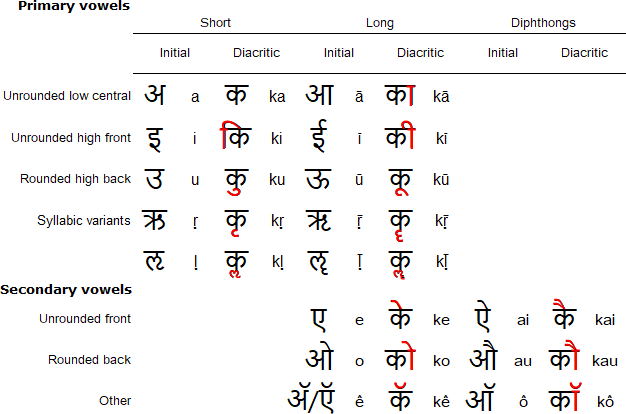Click the कू glyph labeled kū
The width and height of the screenshot is (626, 414).
coord(400,182)
